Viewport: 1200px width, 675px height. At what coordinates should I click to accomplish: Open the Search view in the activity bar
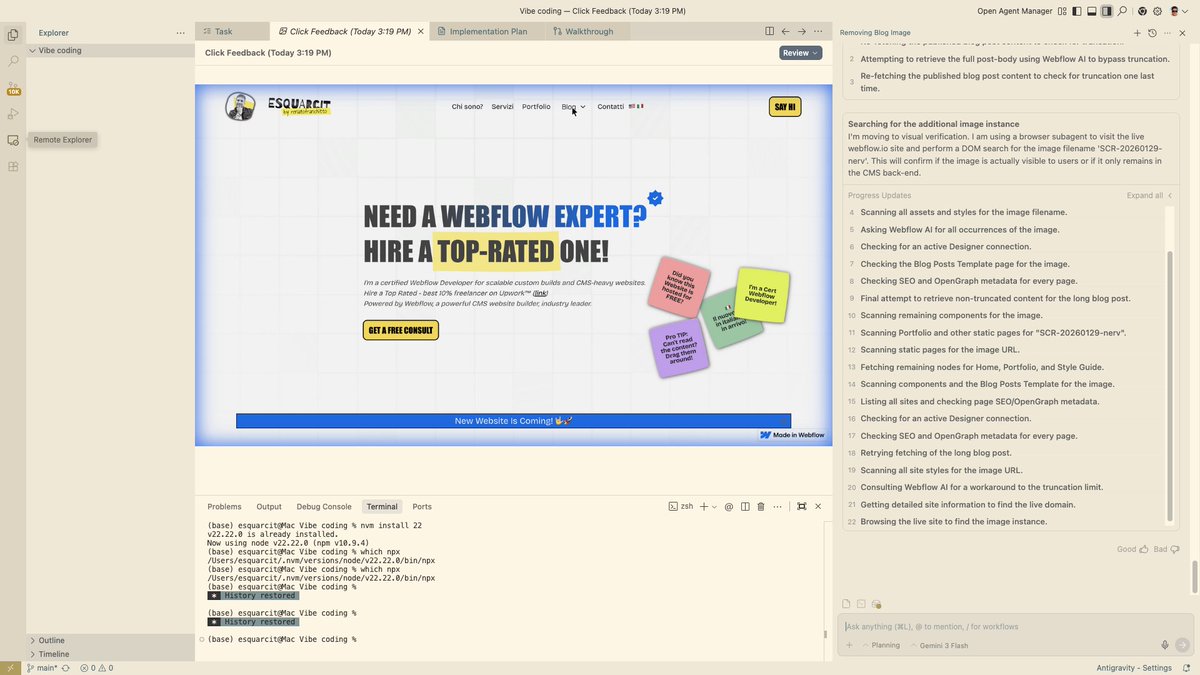click(x=13, y=61)
